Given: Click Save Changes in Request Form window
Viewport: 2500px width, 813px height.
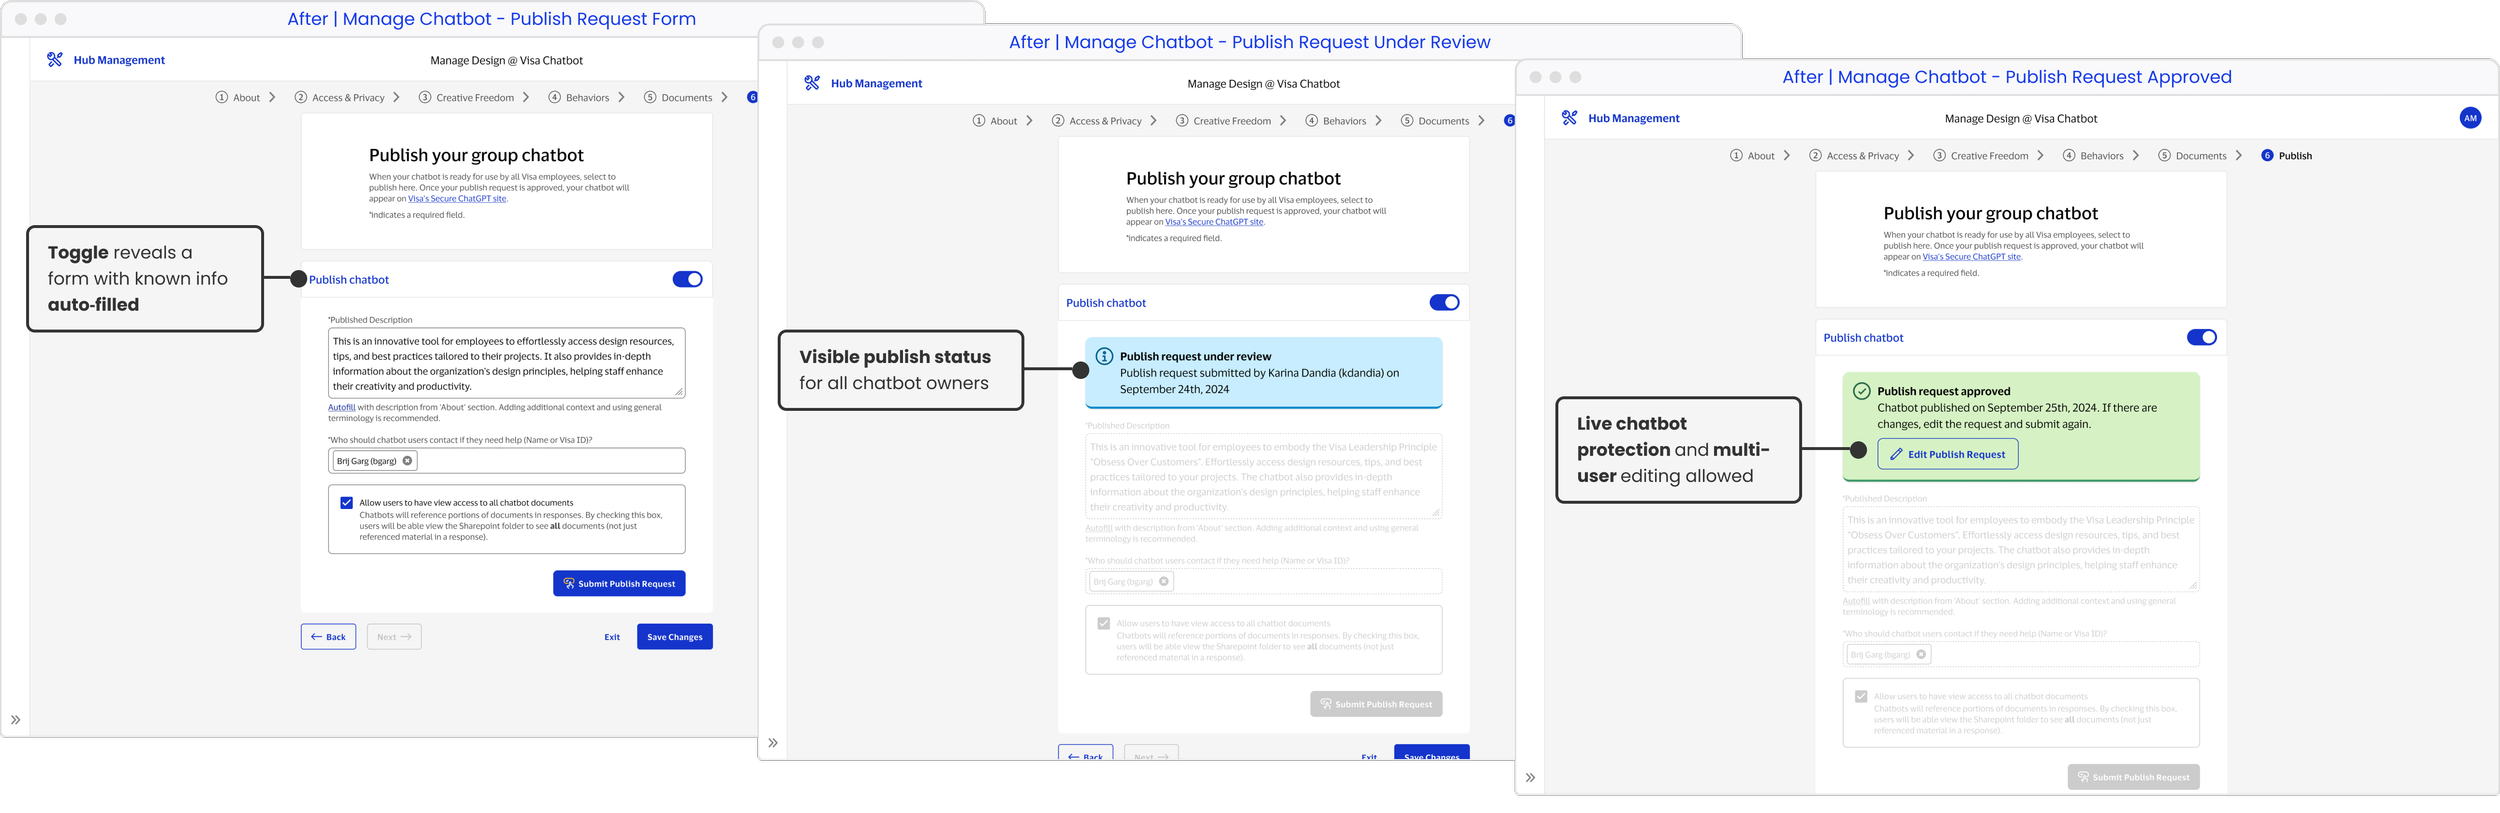Looking at the screenshot, I should [675, 637].
